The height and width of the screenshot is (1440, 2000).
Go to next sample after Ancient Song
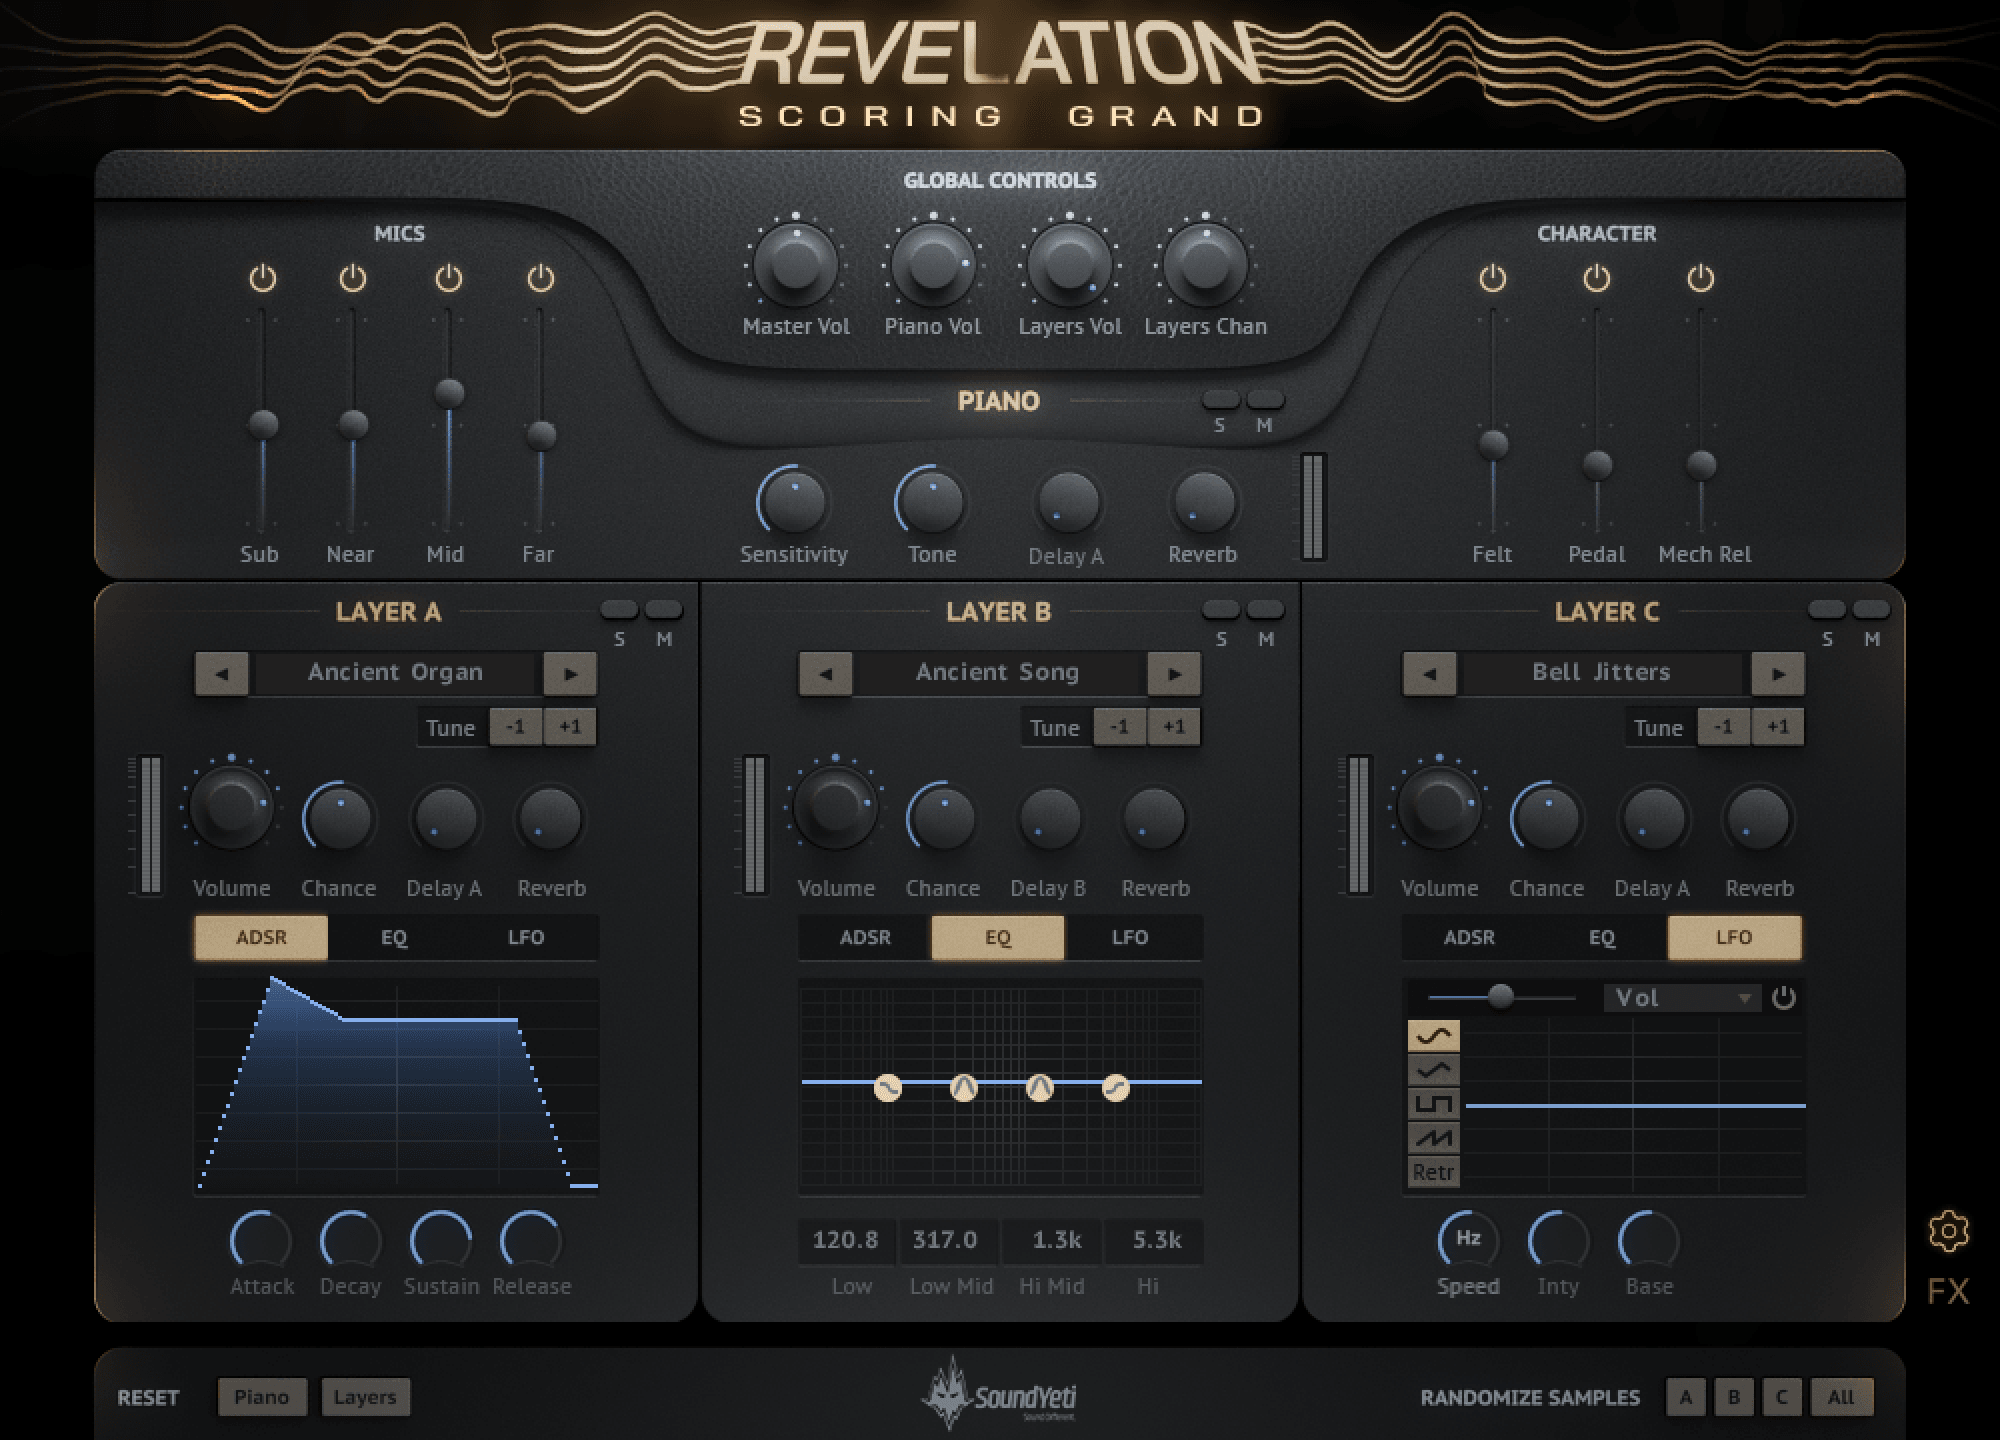click(1174, 674)
